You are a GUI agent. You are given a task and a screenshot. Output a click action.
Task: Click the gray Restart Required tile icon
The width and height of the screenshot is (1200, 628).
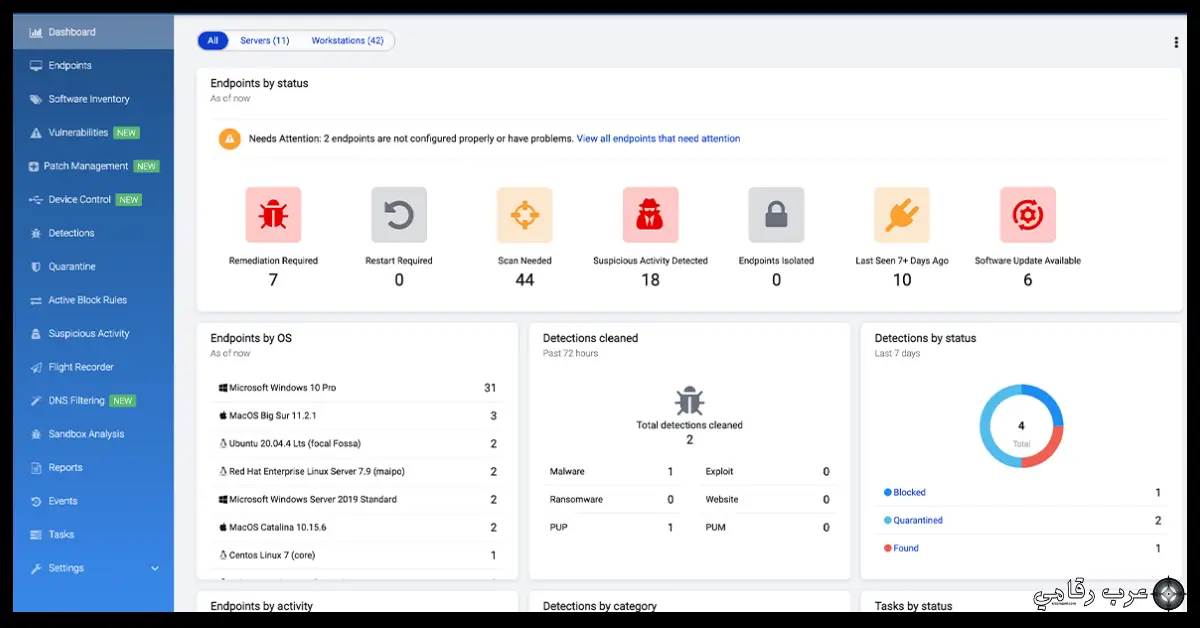(399, 215)
